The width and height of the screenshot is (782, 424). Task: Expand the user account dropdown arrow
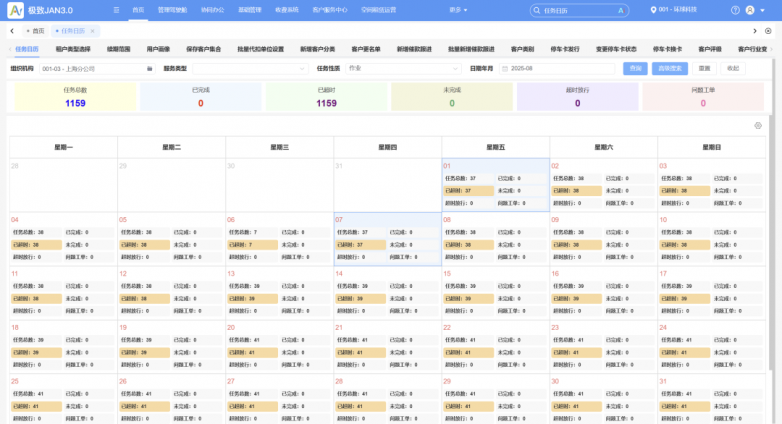tap(763, 9)
